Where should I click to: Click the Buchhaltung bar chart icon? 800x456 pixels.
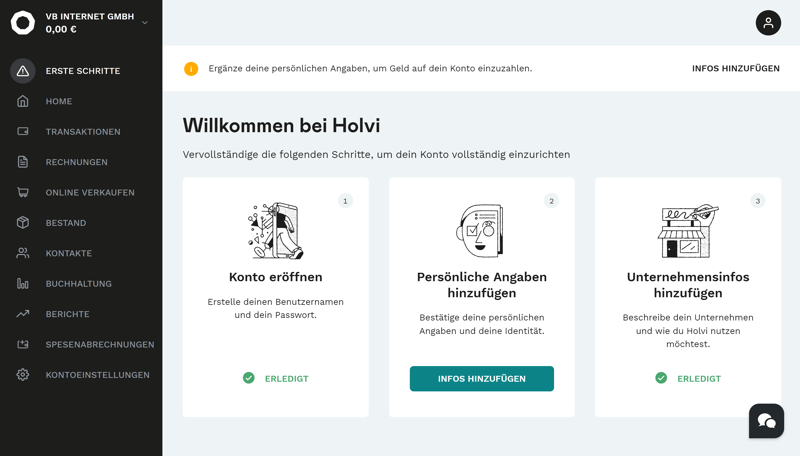point(23,284)
